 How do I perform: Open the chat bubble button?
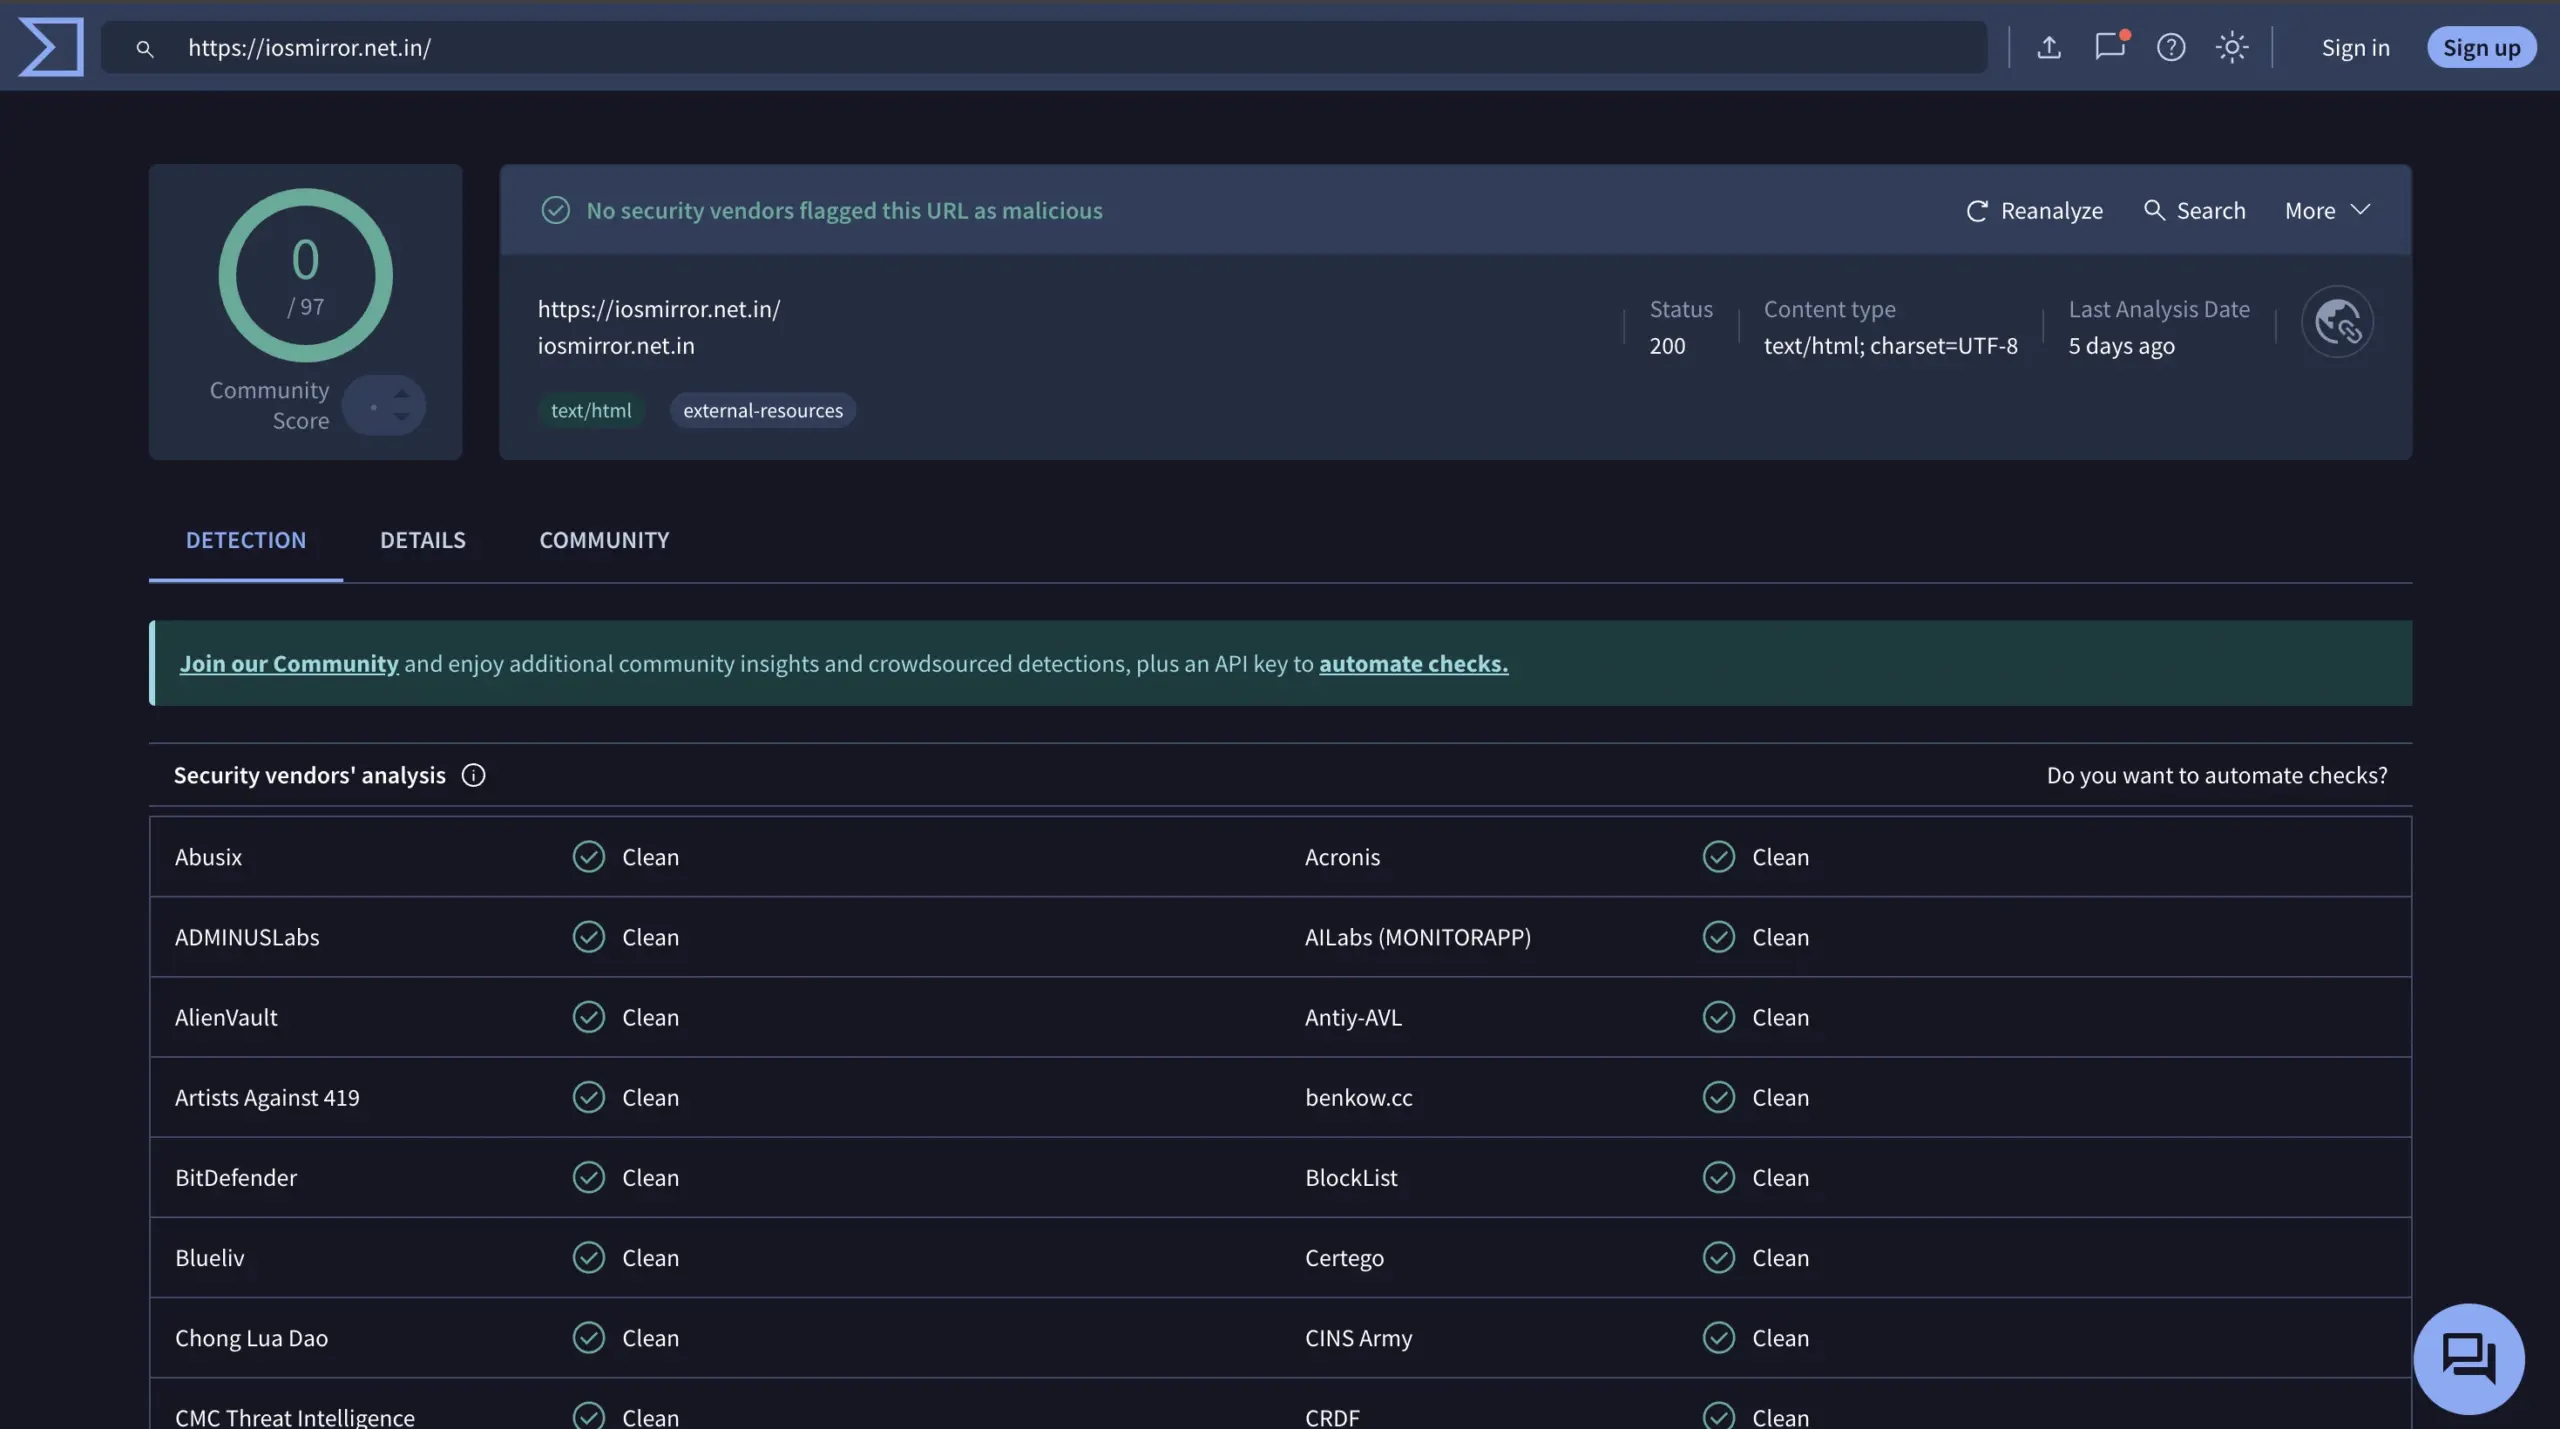point(2469,1359)
